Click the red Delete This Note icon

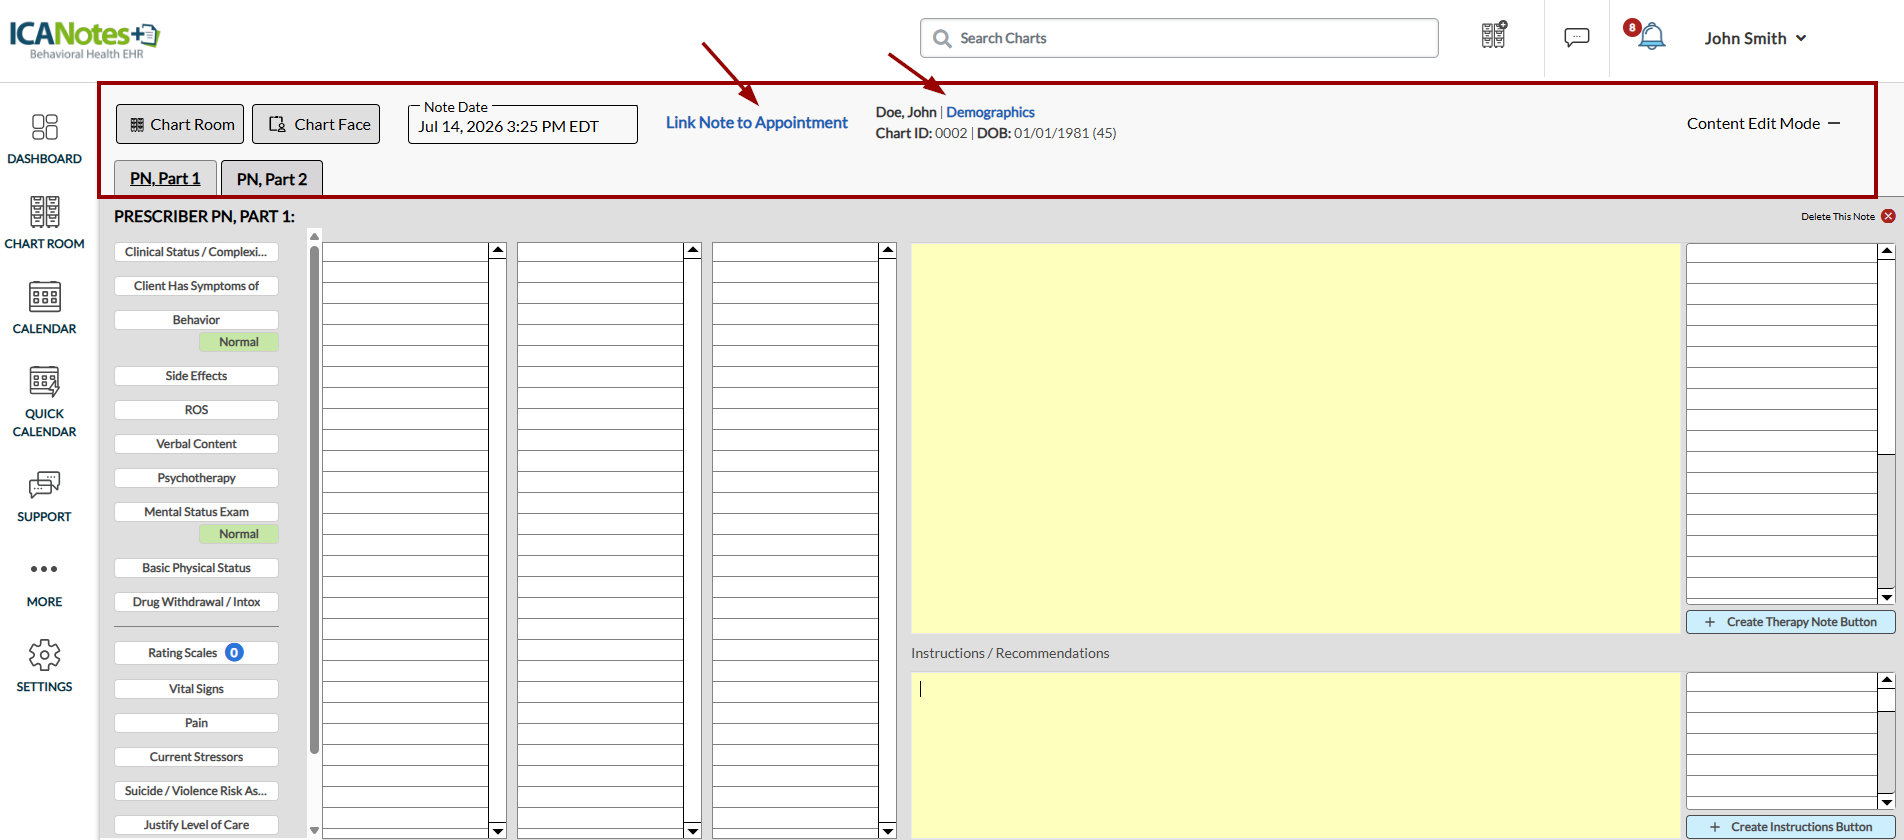(1888, 216)
